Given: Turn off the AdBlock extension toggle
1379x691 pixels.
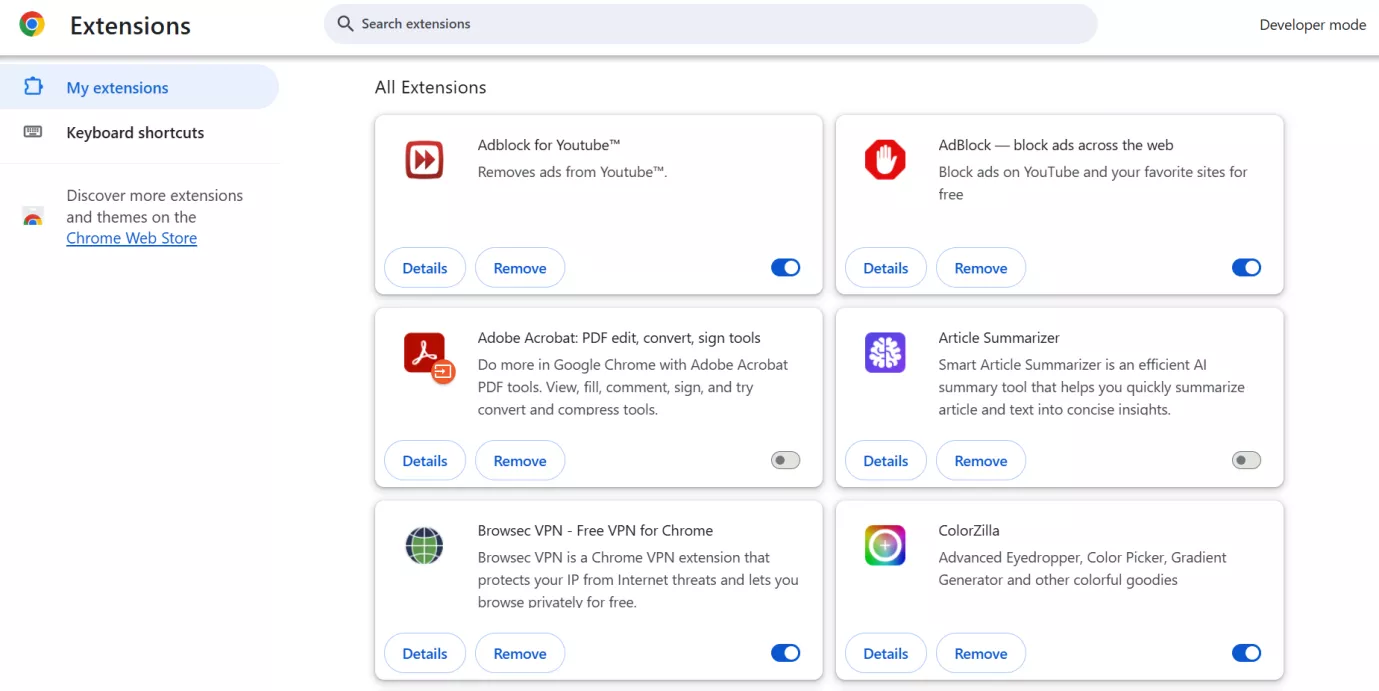Looking at the screenshot, I should 1246,267.
